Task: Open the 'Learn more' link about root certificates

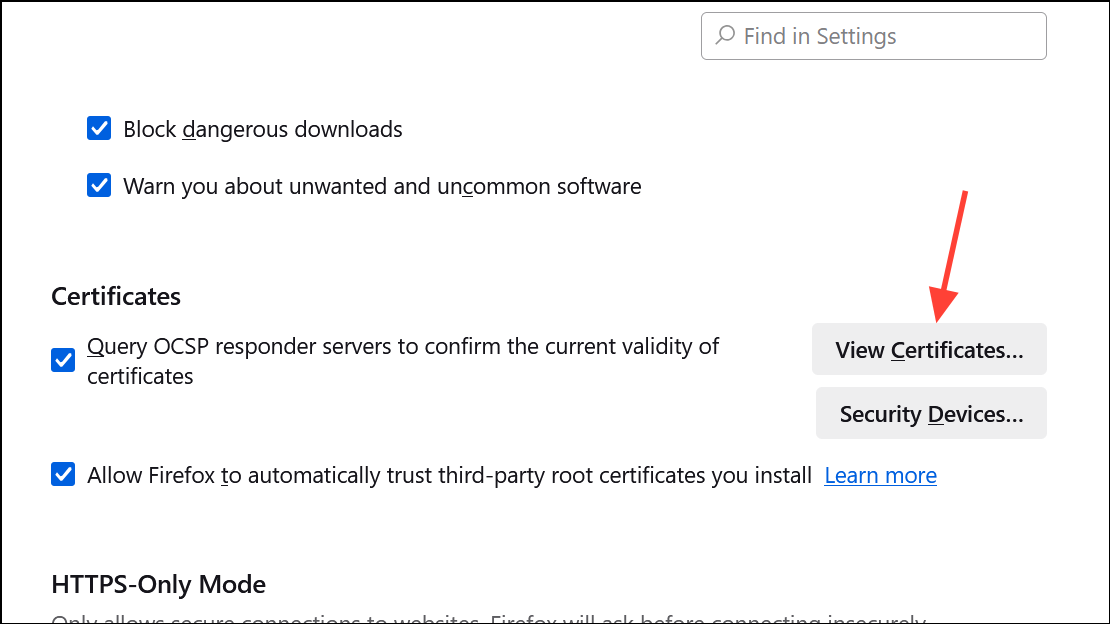Action: pyautogui.click(x=879, y=475)
